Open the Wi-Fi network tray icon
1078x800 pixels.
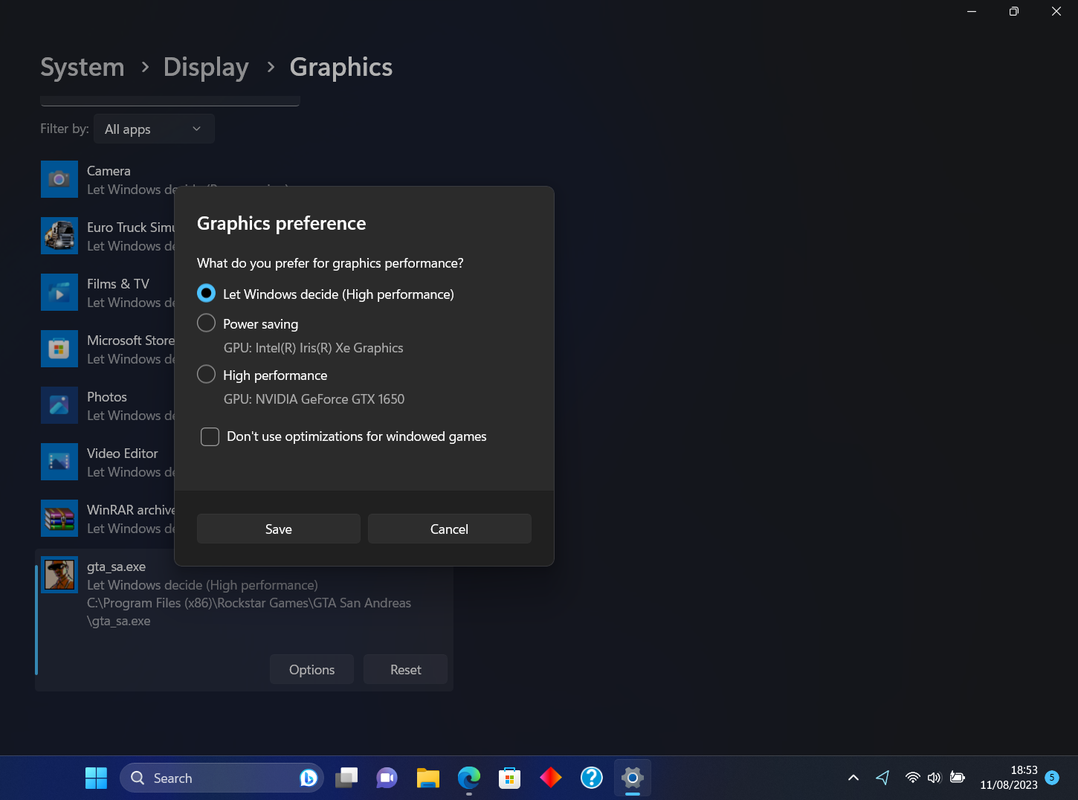pyautogui.click(x=912, y=778)
